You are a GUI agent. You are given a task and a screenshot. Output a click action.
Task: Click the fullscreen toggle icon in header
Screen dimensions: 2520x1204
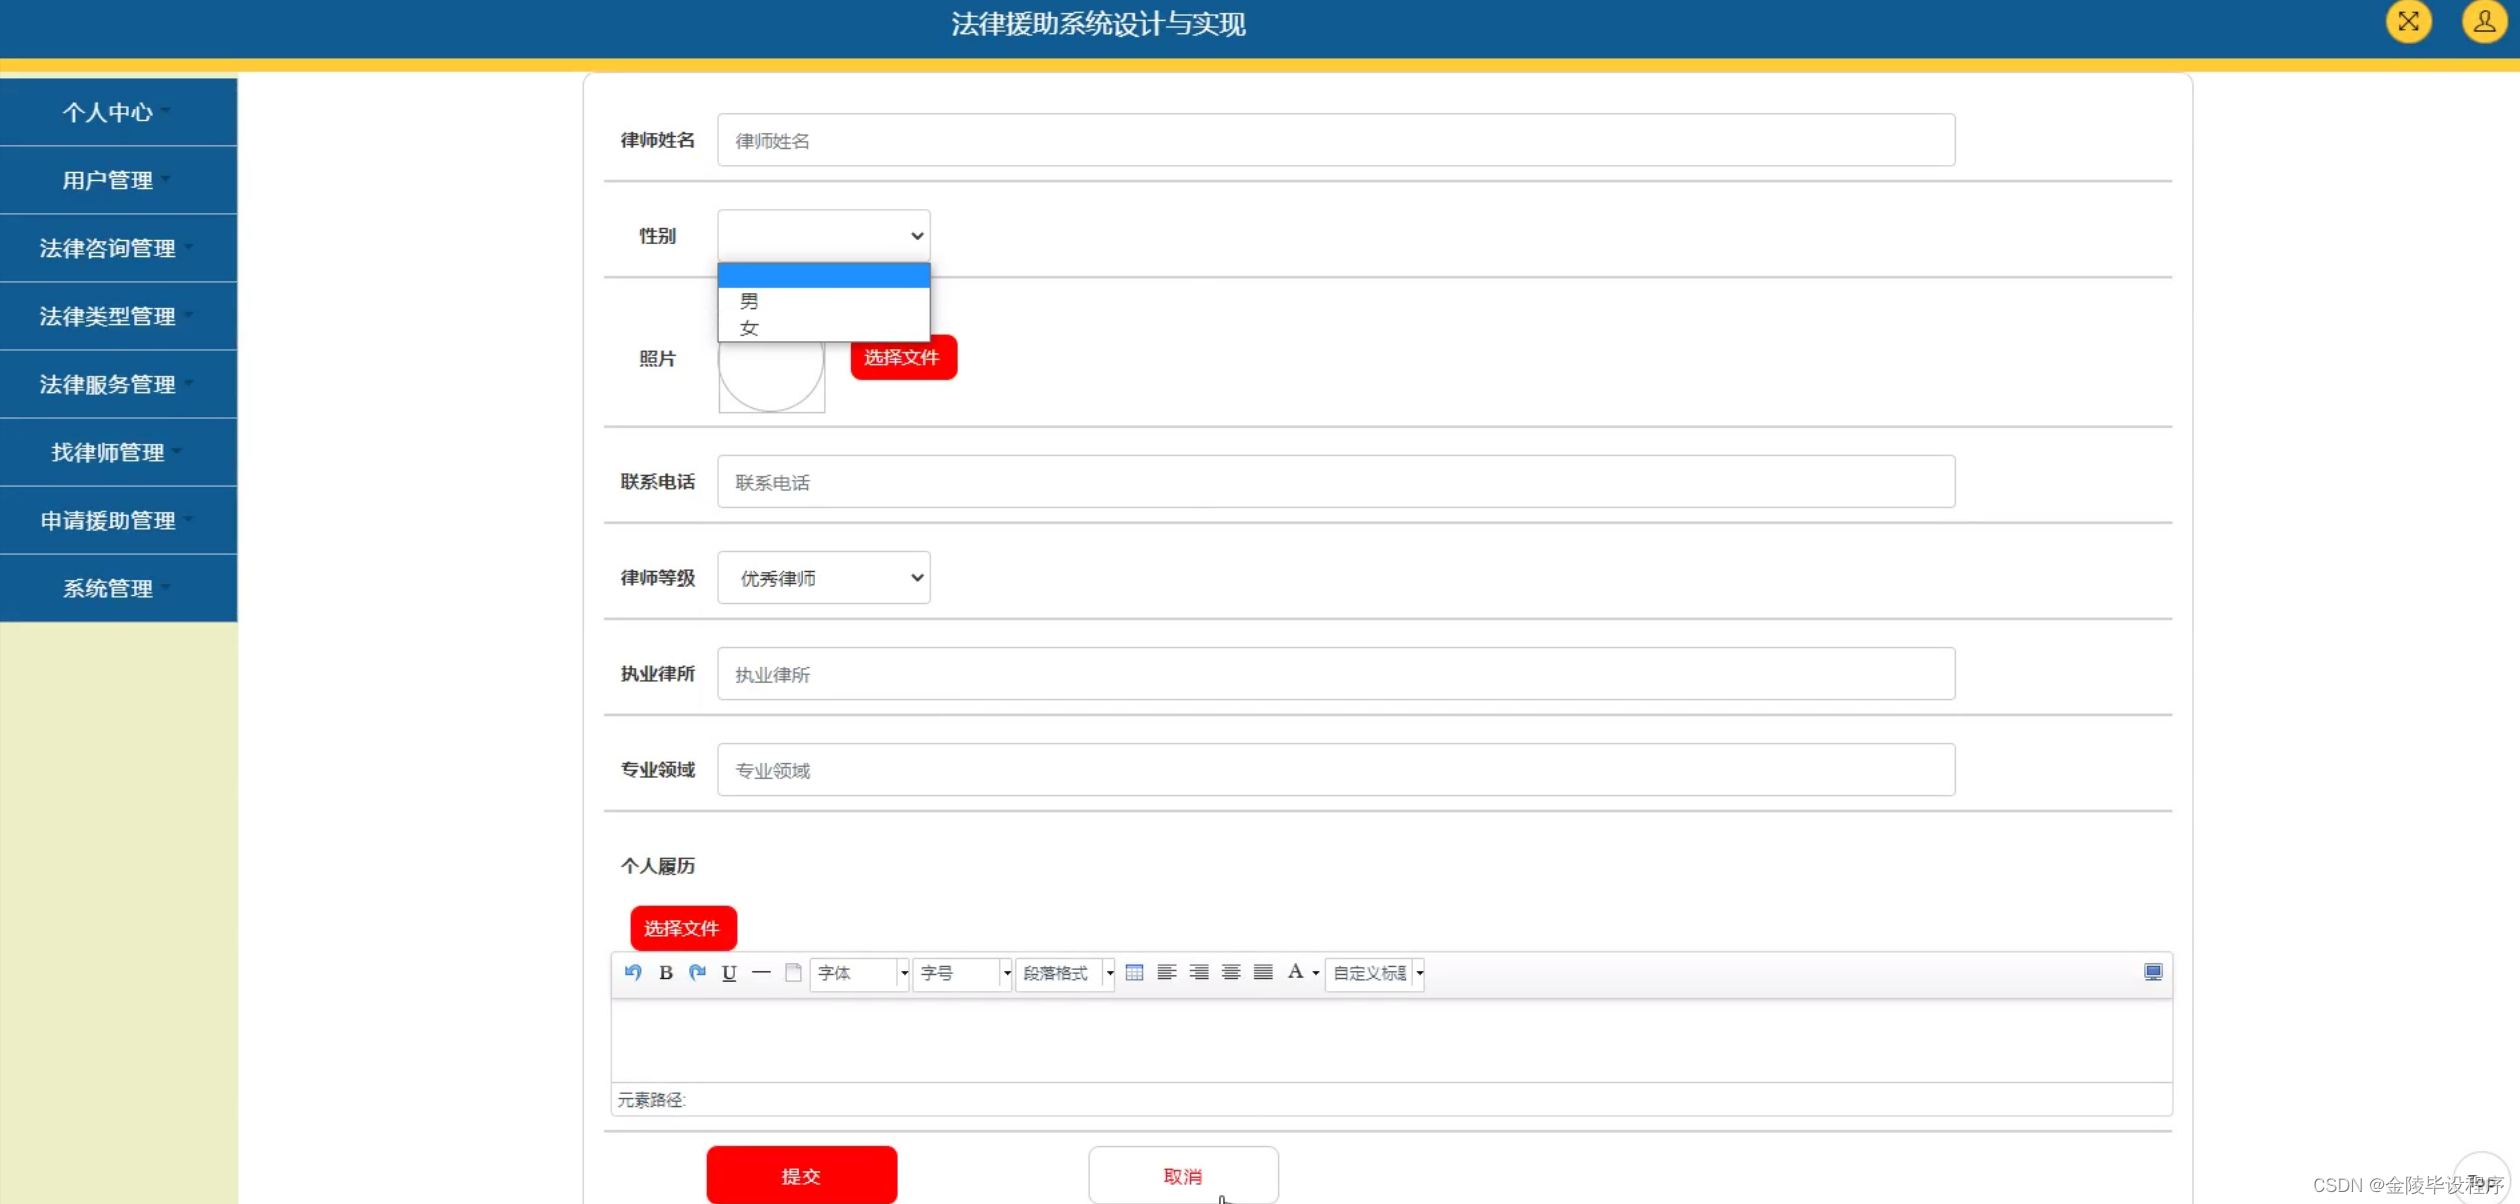[x=2408, y=22]
